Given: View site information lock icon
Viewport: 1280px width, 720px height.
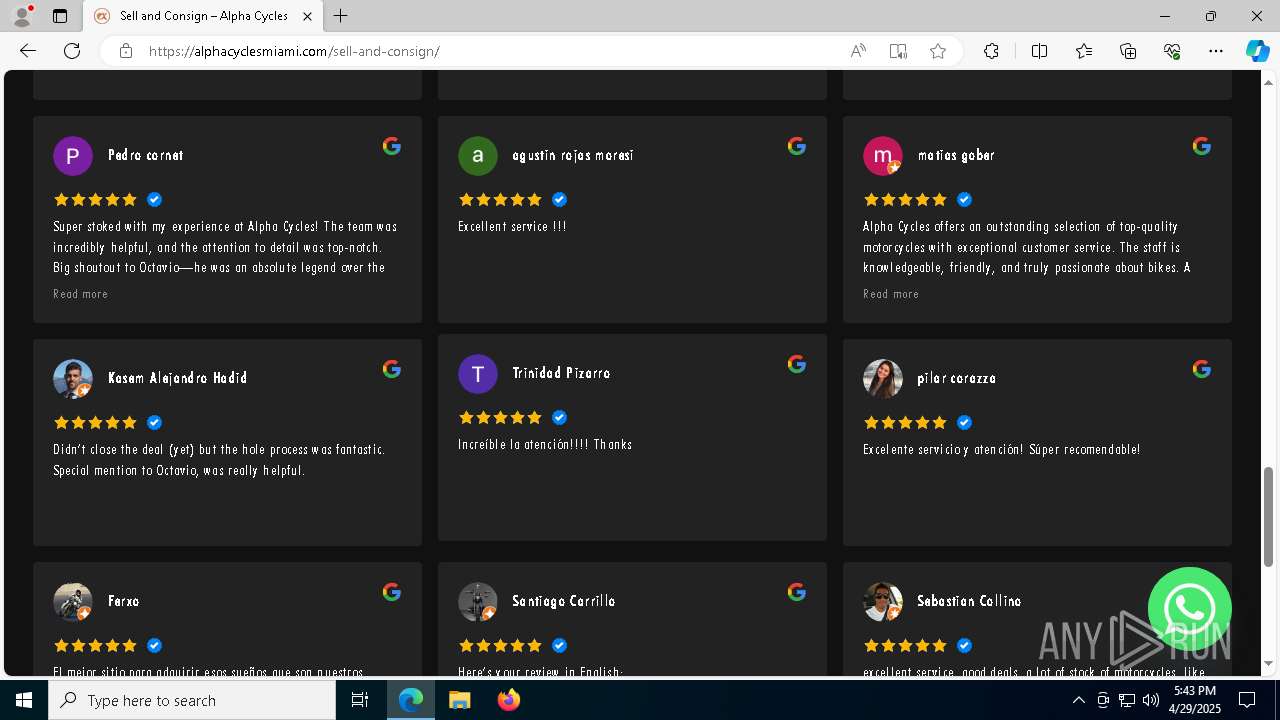Looking at the screenshot, I should pos(126,51).
